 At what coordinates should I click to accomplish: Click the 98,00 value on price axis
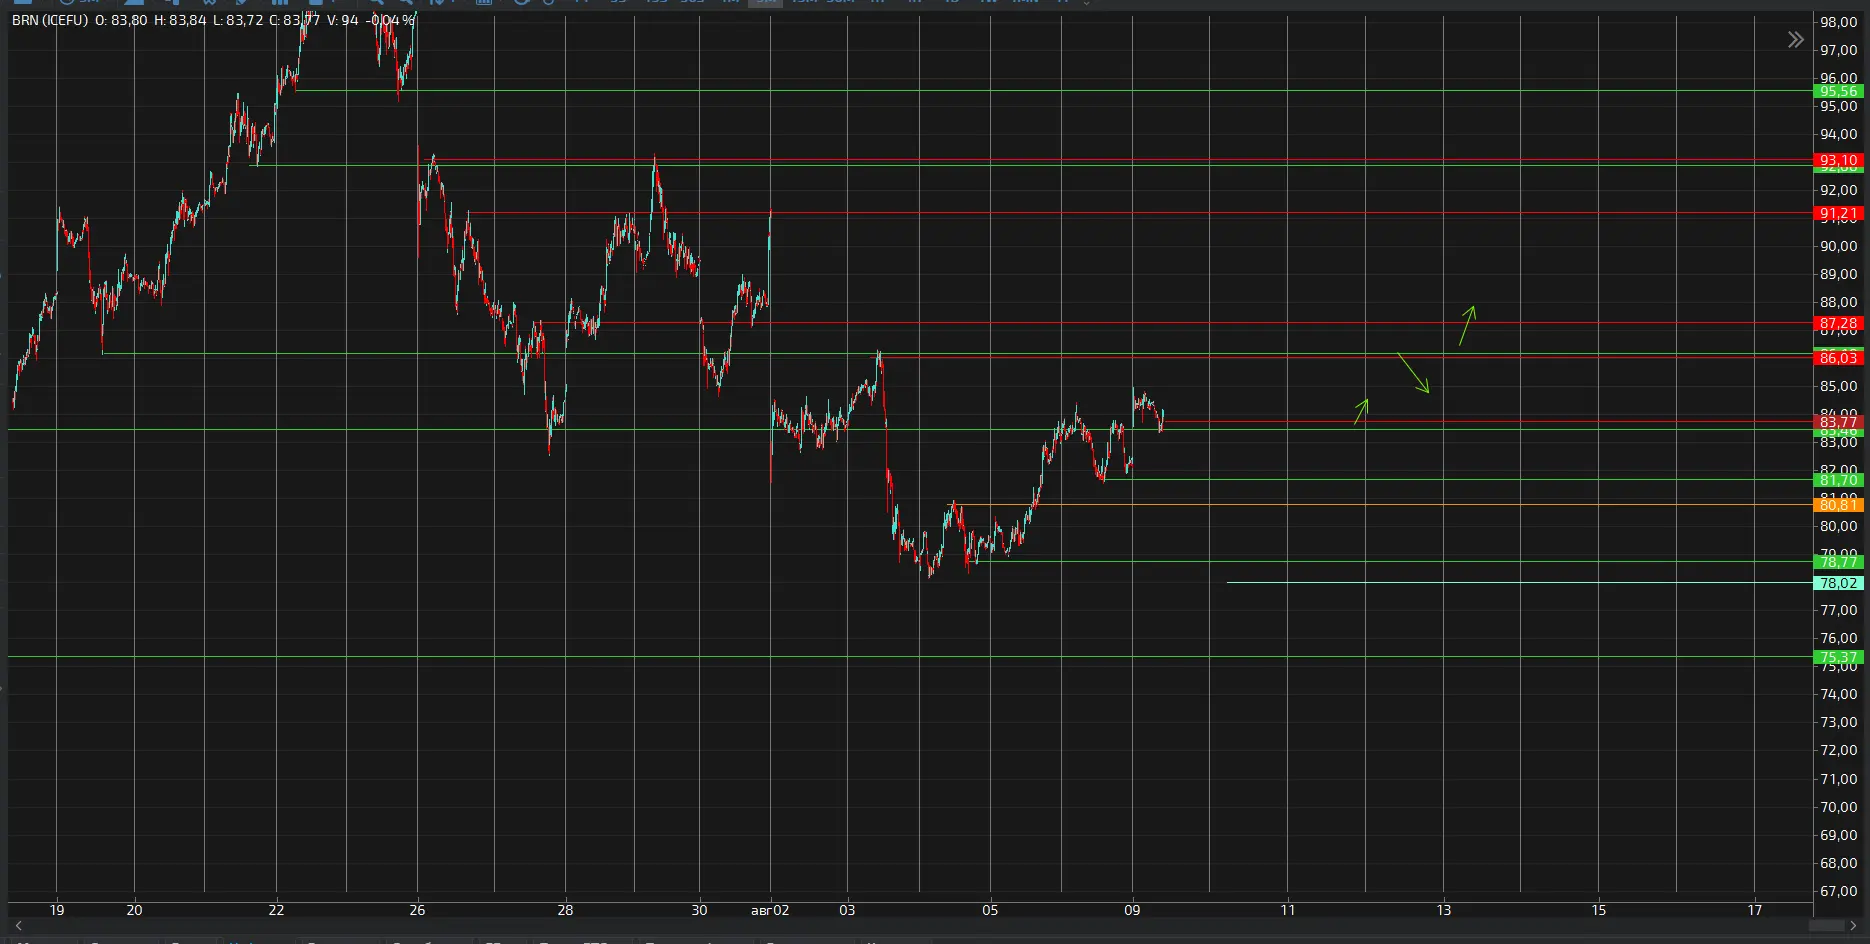1838,22
